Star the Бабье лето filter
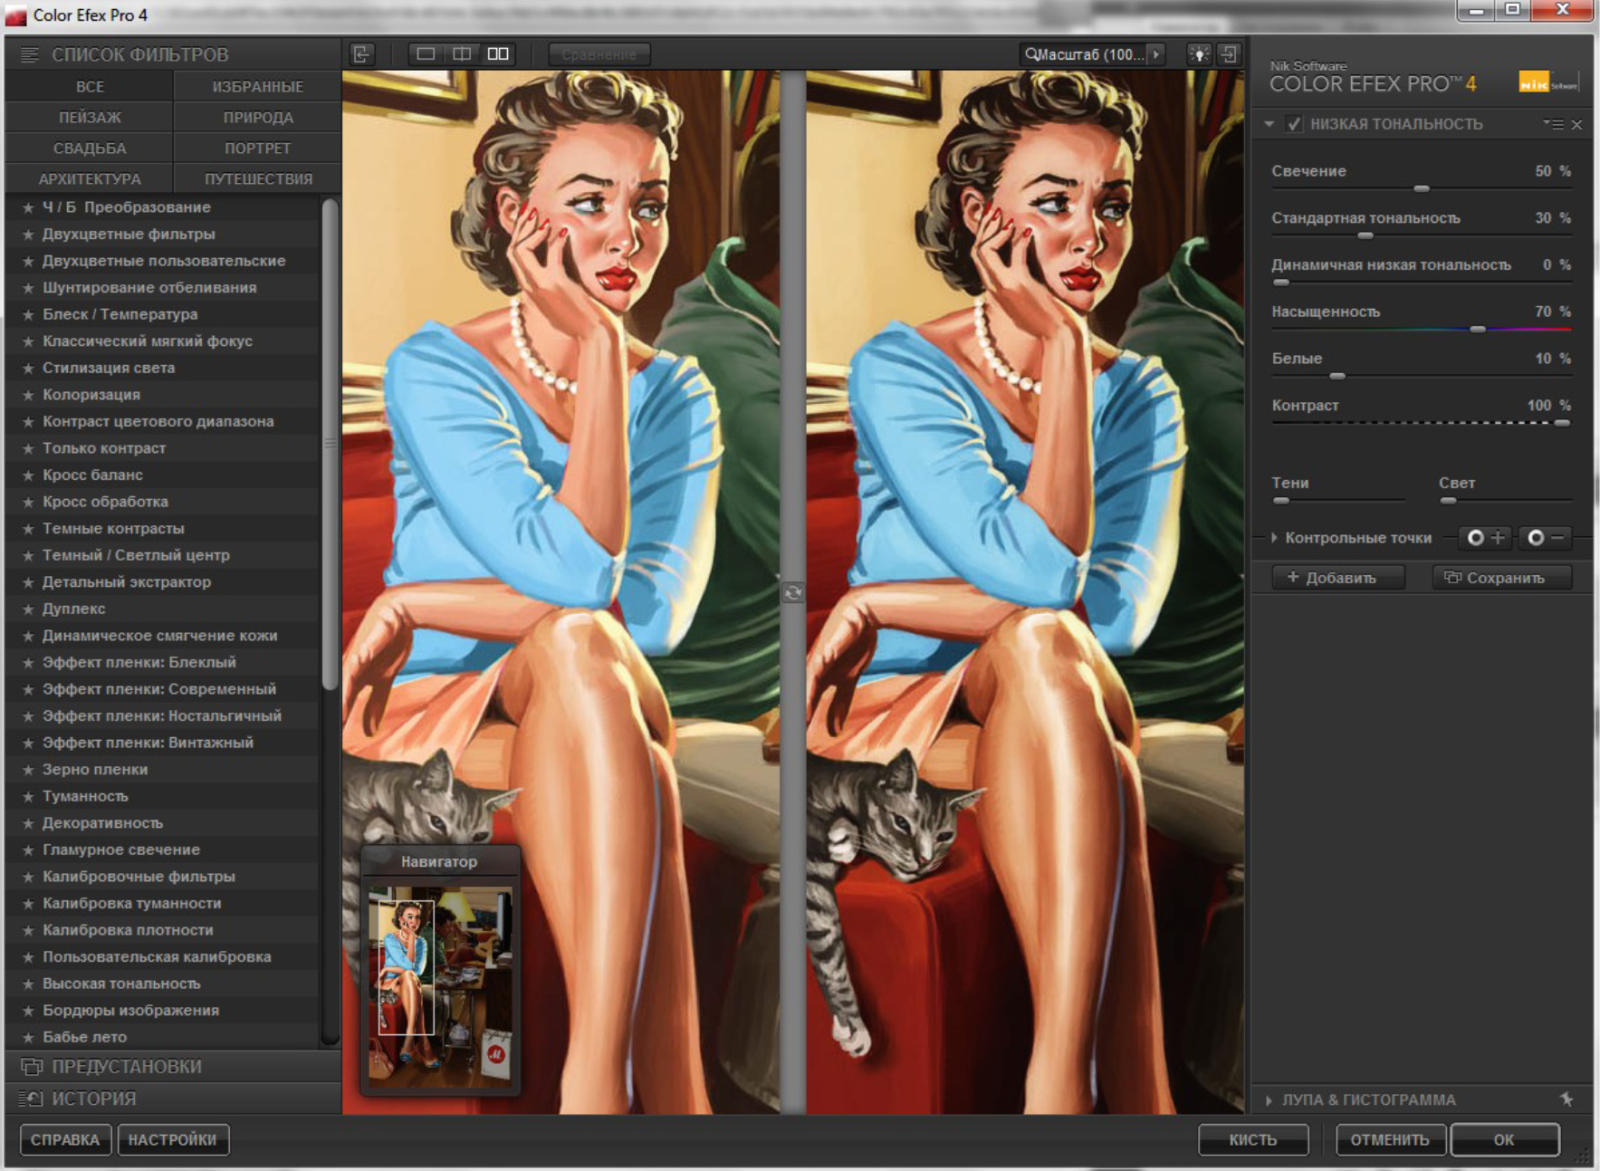Image resolution: width=1600 pixels, height=1171 pixels. click(x=28, y=1038)
